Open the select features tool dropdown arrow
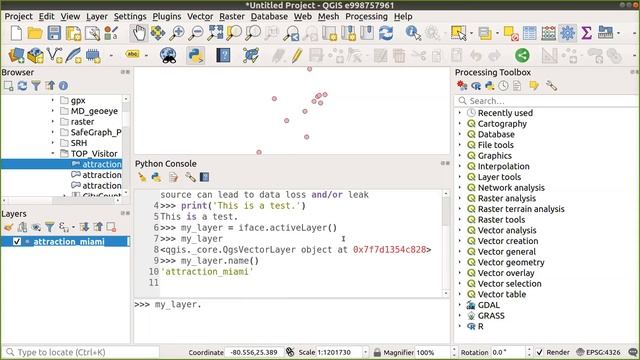640x360 pixels. pyautogui.click(x=472, y=33)
